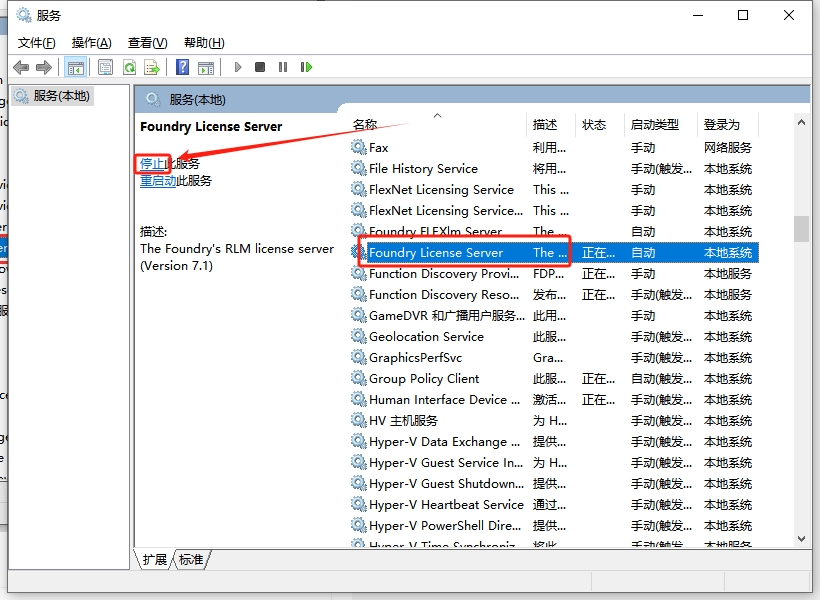Go forward with the toolbar forward arrow
Viewport: 820px width, 600px height.
pyautogui.click(x=44, y=67)
